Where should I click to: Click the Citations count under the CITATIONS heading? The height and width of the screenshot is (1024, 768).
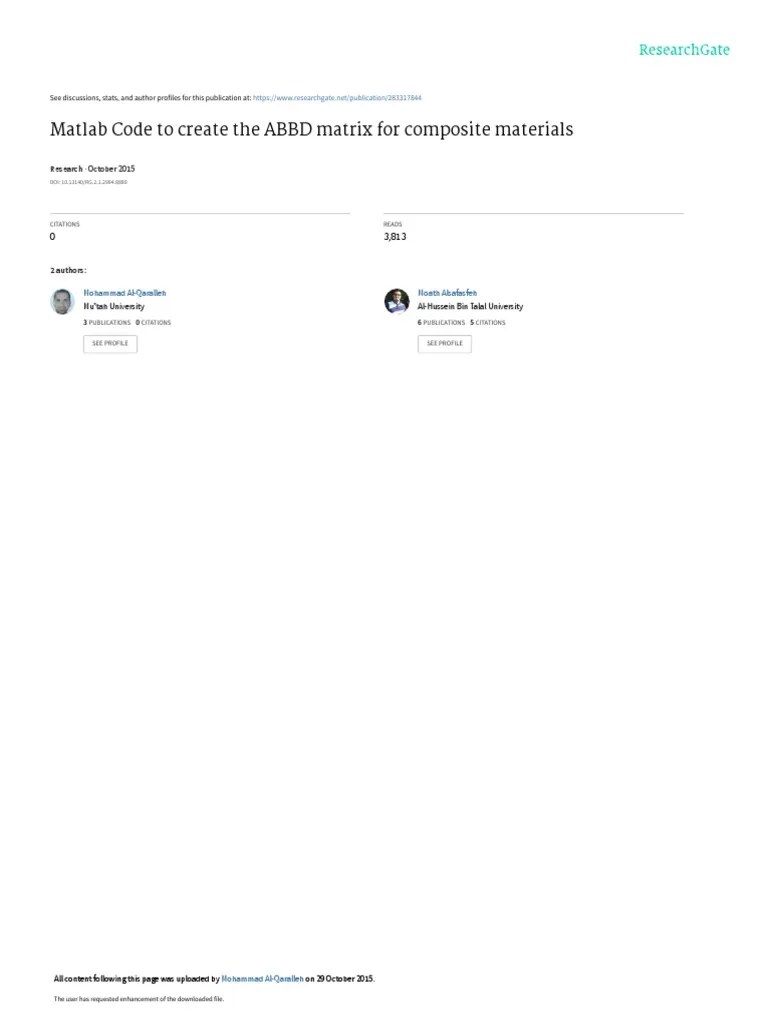coord(53,236)
